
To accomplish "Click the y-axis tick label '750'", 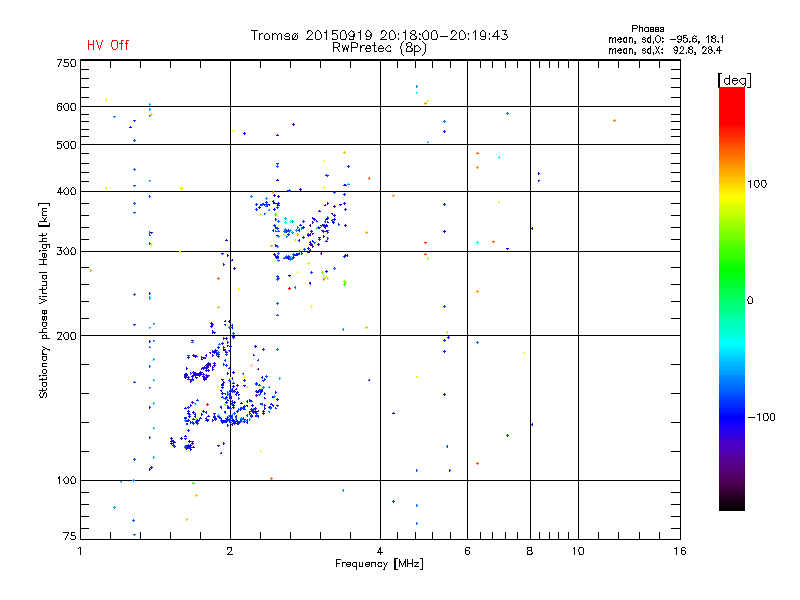I will (x=66, y=63).
